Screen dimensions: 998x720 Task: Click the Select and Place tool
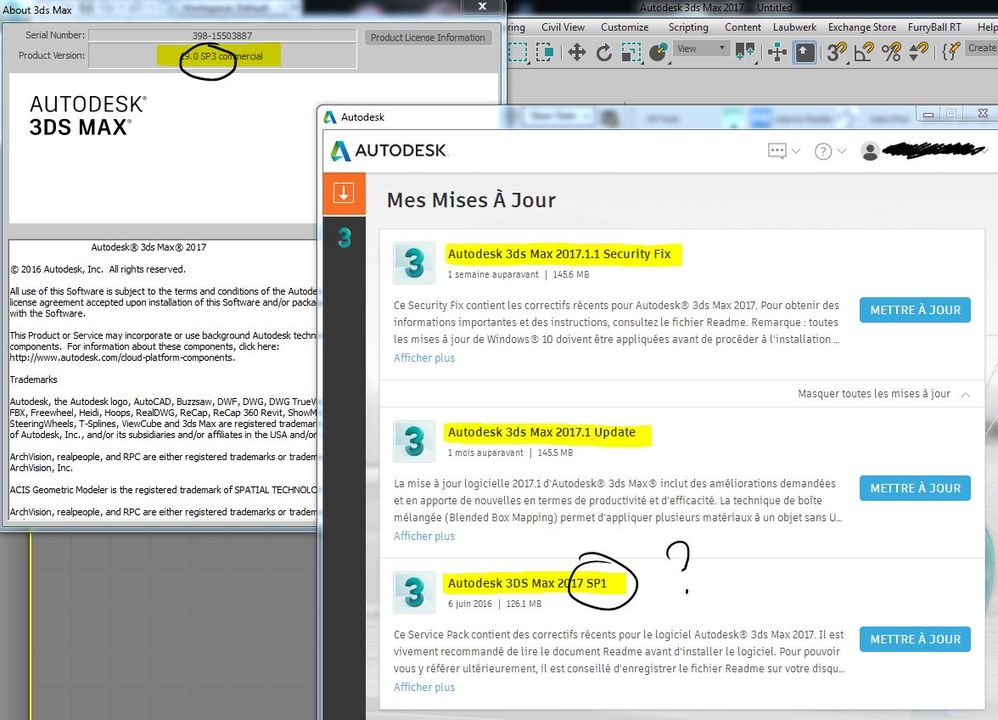(658, 52)
